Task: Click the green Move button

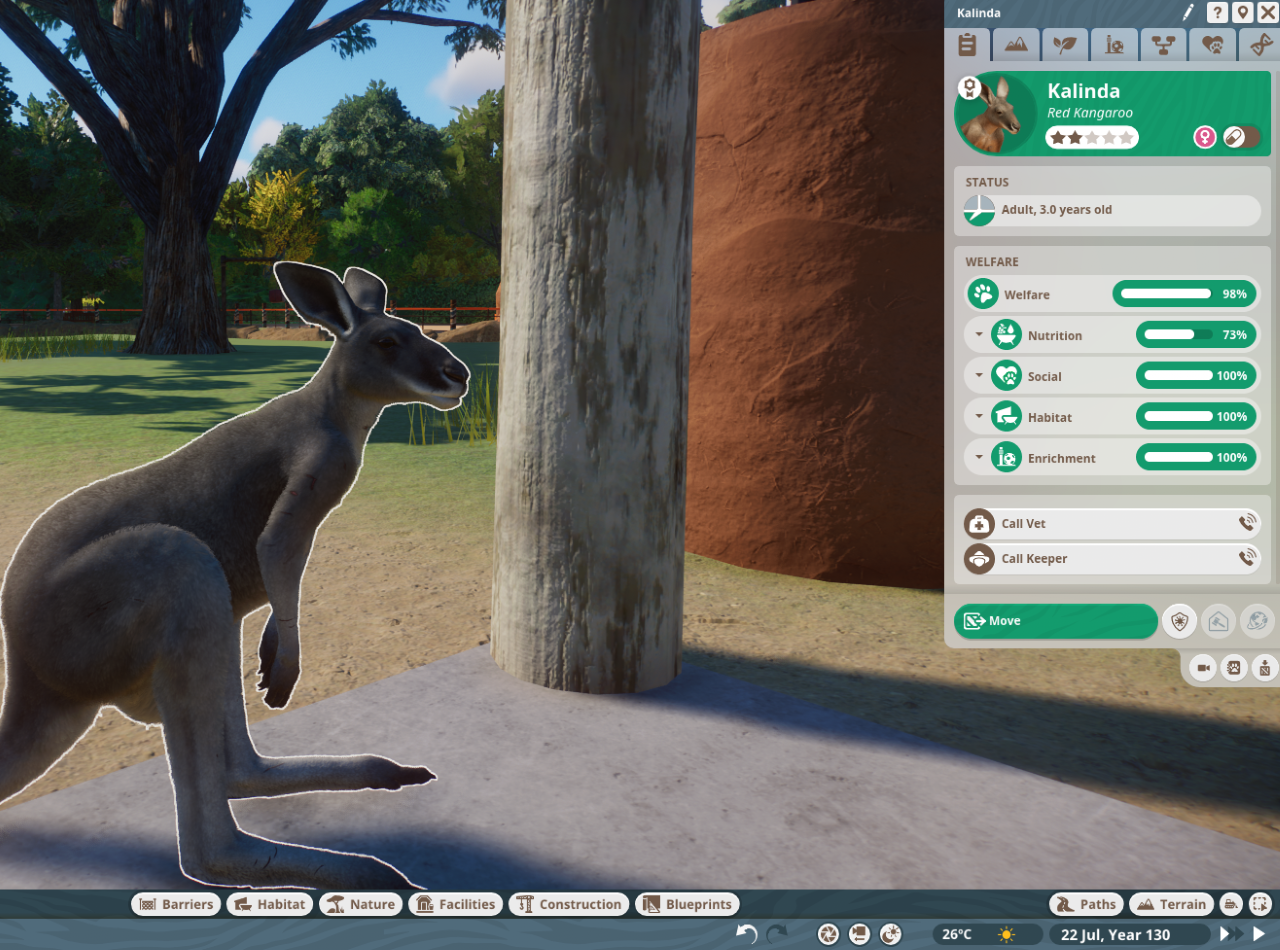Action: click(1055, 621)
